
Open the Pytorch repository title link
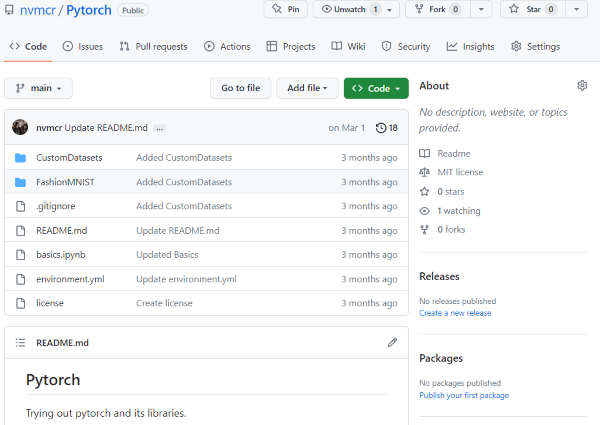coord(89,10)
